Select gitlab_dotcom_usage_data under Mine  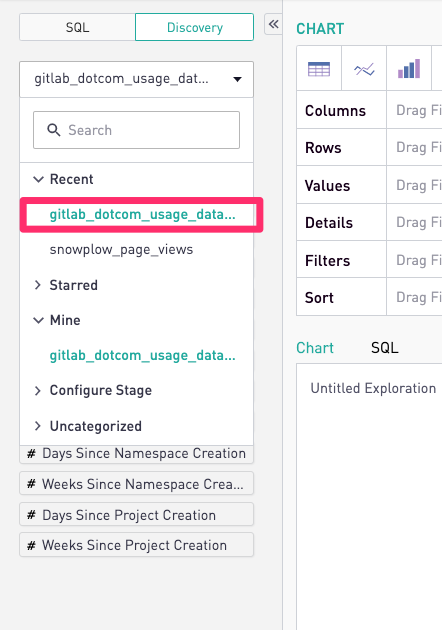(142, 356)
